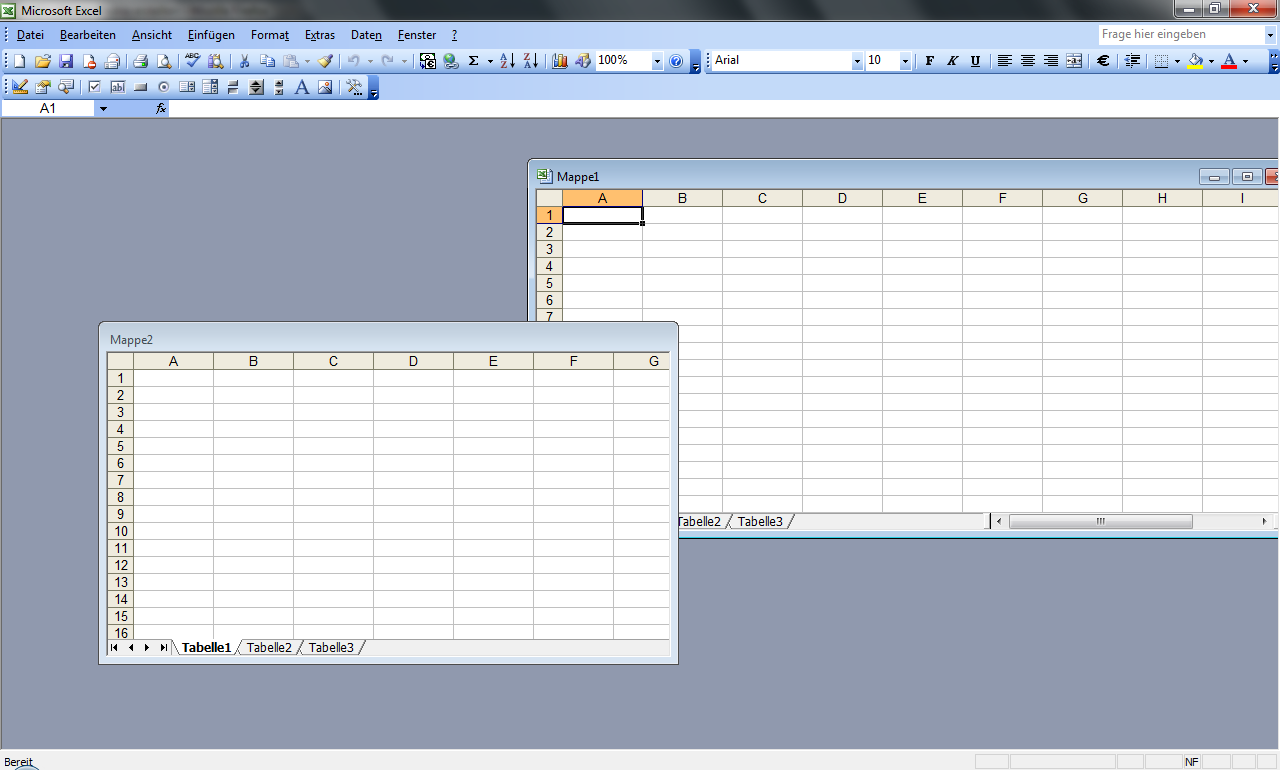Toggle Design Mode in the Control Toolbox
The image size is (1280, 770).
point(20,87)
